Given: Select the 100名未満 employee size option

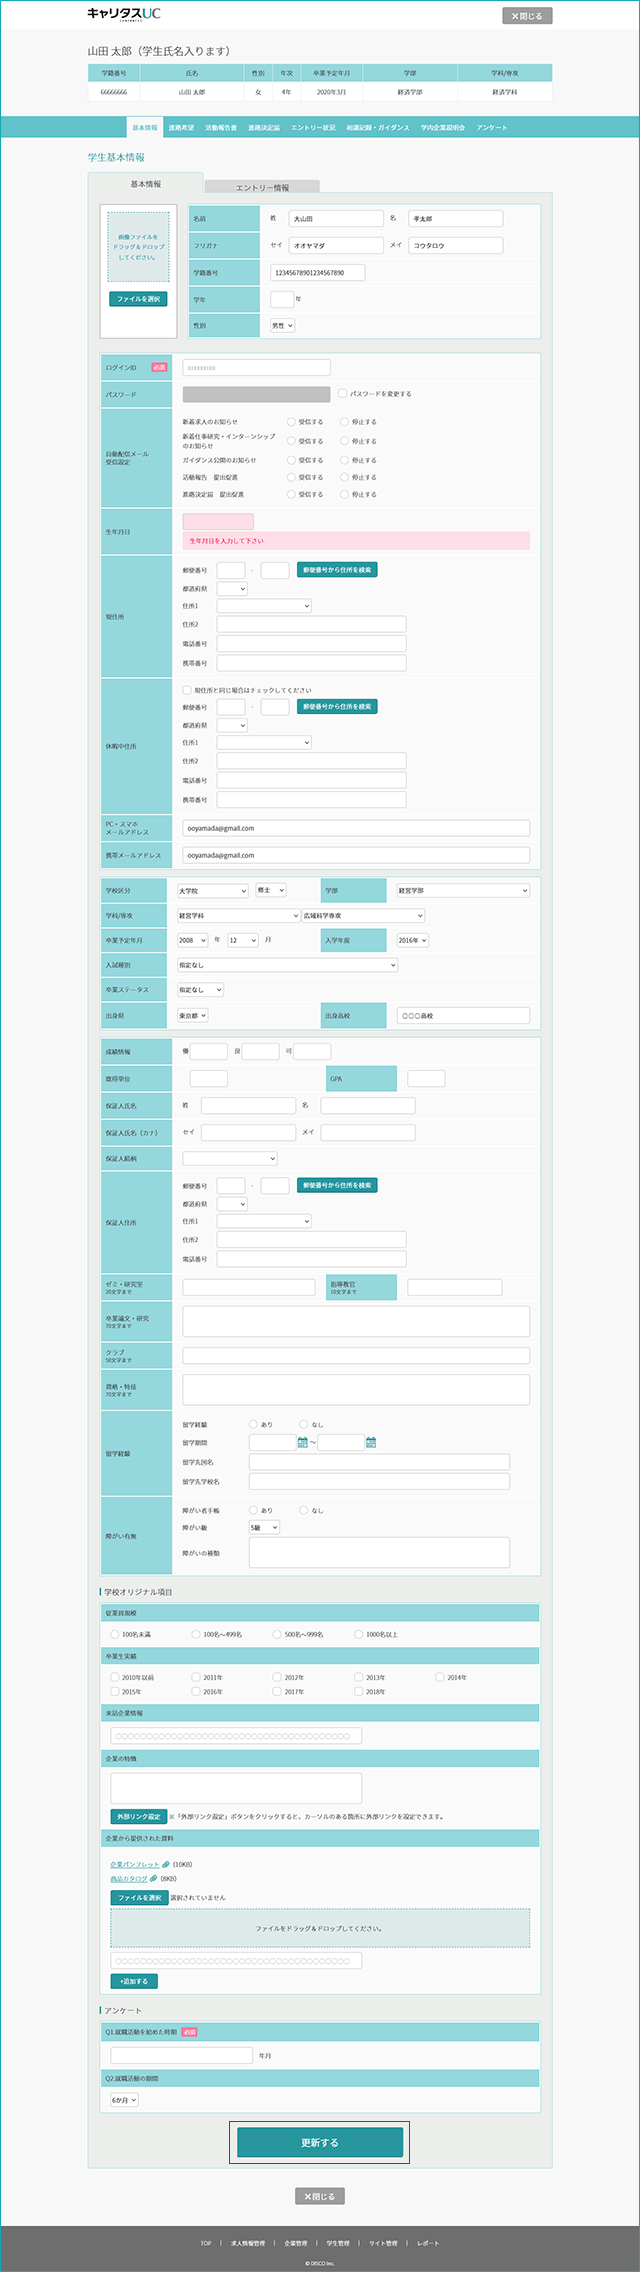Looking at the screenshot, I should tap(115, 1634).
